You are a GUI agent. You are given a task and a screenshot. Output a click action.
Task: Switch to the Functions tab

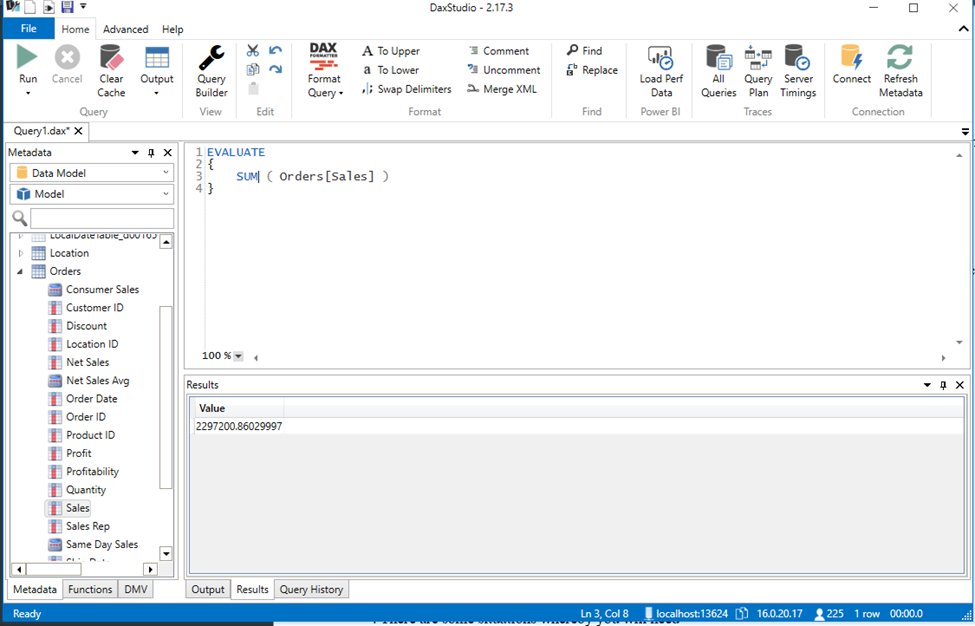coord(90,589)
